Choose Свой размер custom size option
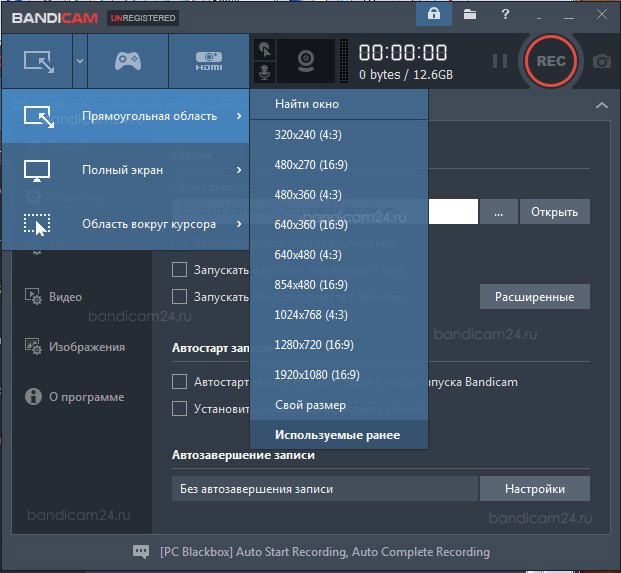Screen dimensions: 621x573 339,405
